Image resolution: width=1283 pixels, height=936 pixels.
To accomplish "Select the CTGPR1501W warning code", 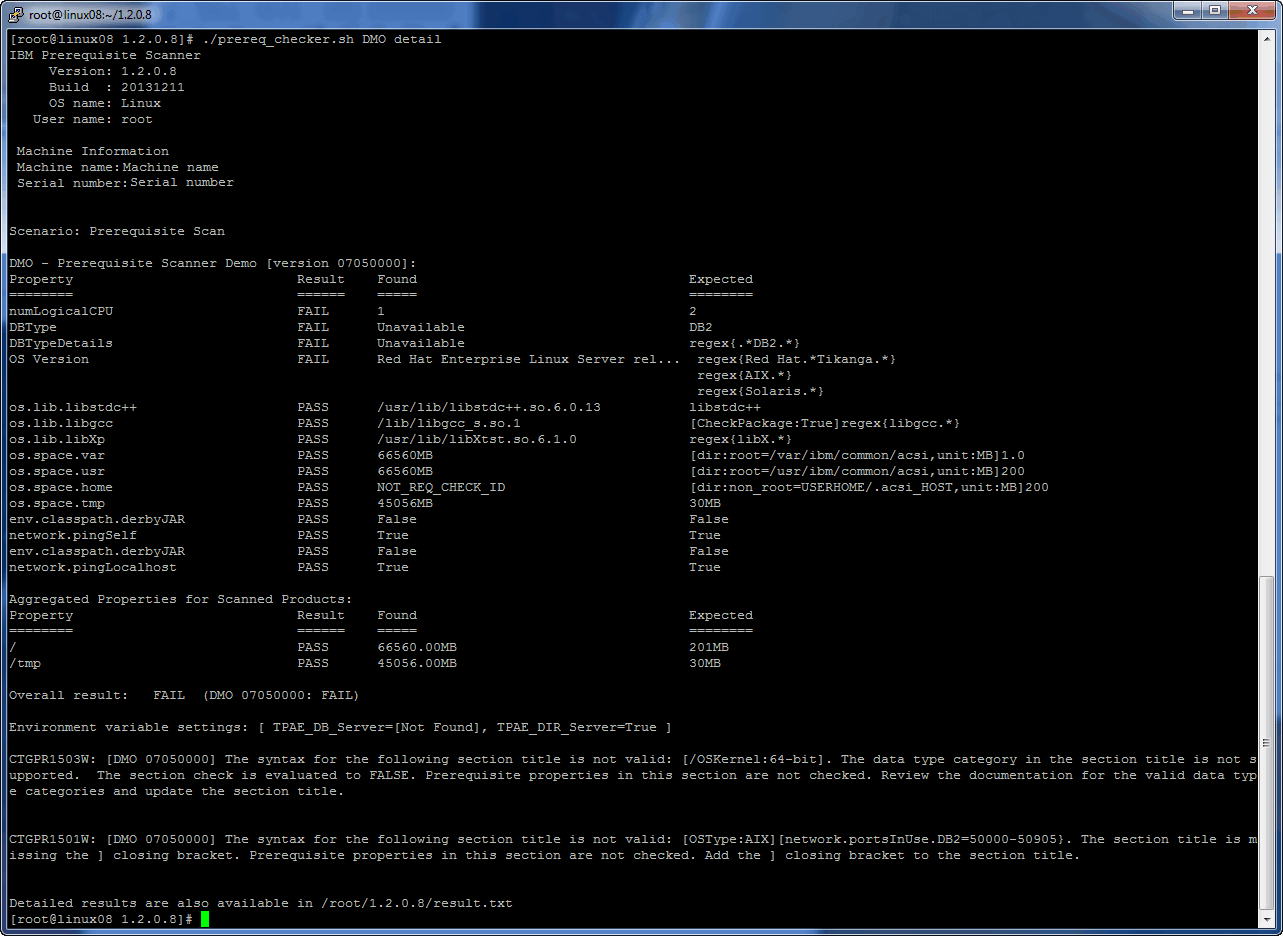I will click(46, 839).
